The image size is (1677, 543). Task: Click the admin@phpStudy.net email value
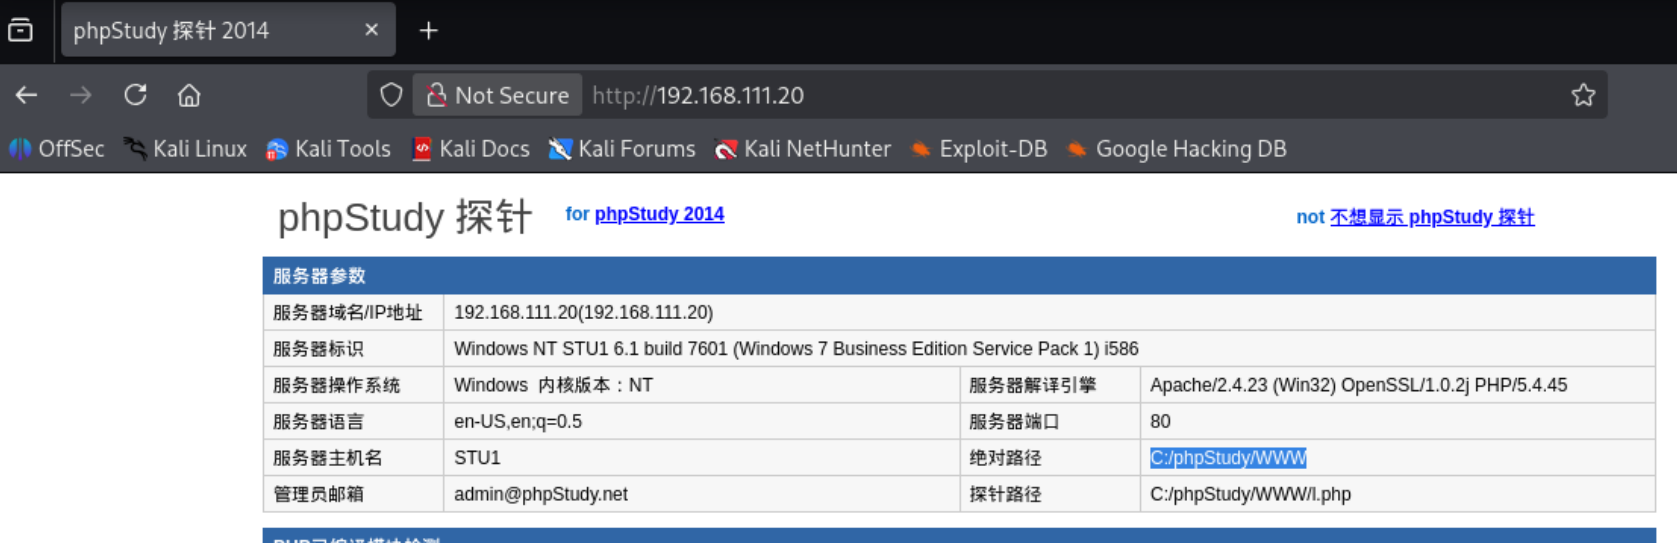coord(541,494)
